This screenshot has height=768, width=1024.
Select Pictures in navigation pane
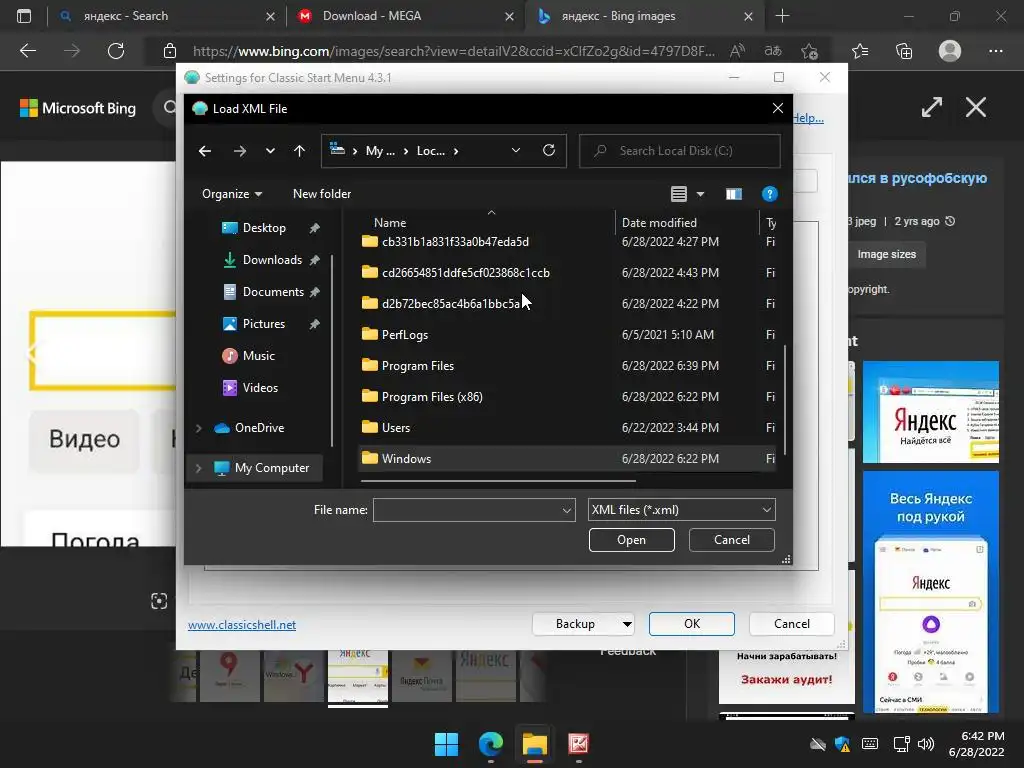click(x=264, y=324)
